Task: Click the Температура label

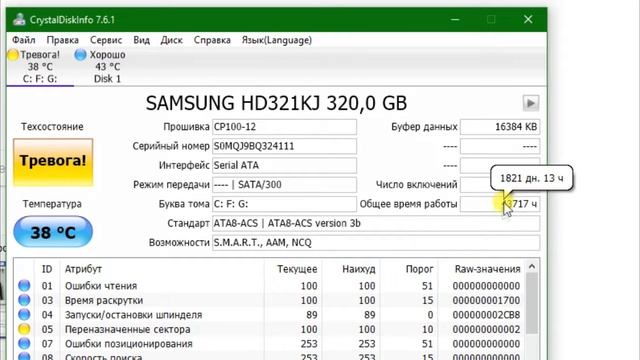Action: click(52, 204)
